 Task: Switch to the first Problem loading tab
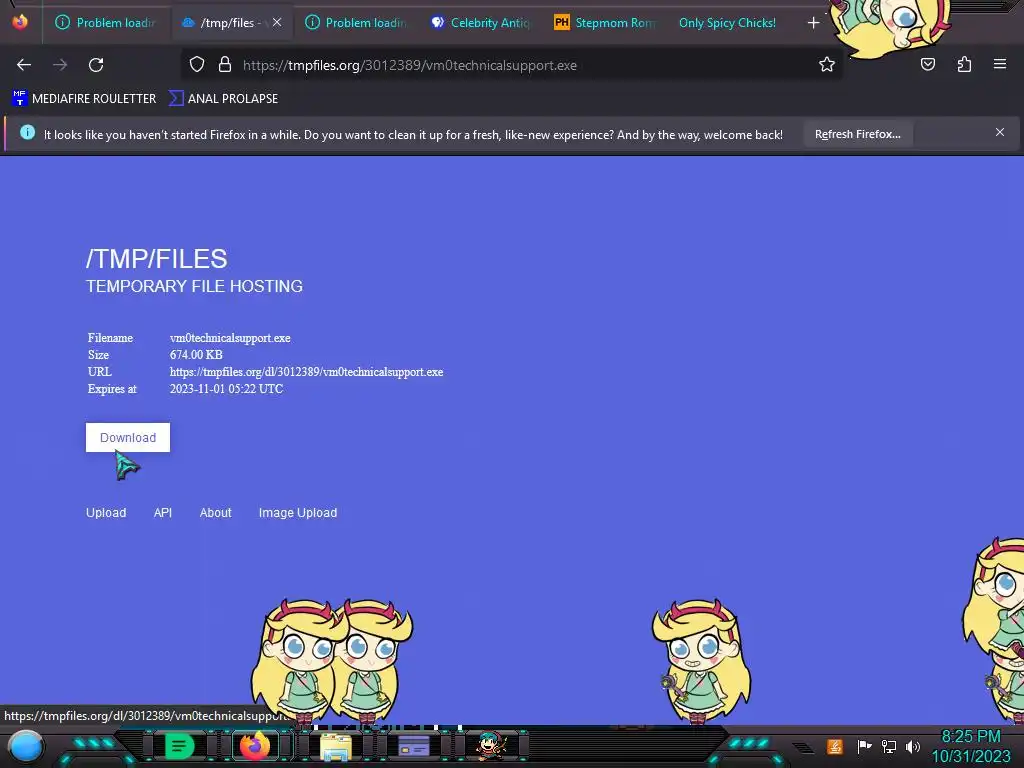pos(105,23)
